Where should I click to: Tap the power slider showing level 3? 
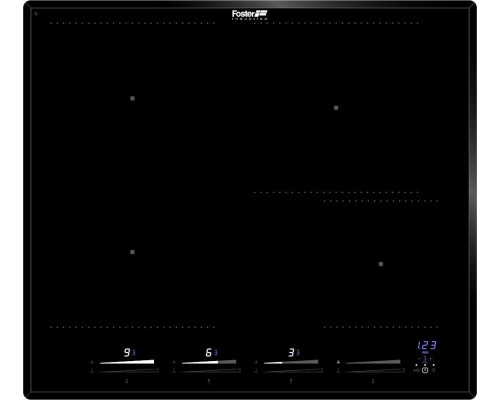(x=291, y=362)
